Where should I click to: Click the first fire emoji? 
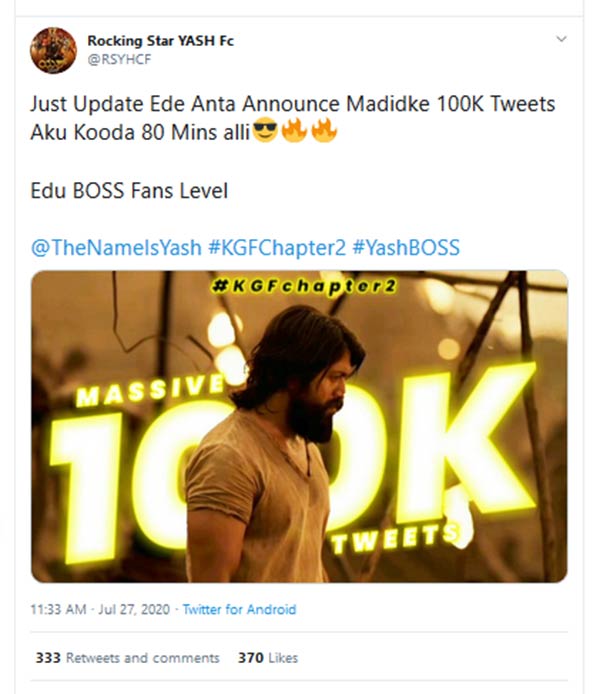coord(293,134)
